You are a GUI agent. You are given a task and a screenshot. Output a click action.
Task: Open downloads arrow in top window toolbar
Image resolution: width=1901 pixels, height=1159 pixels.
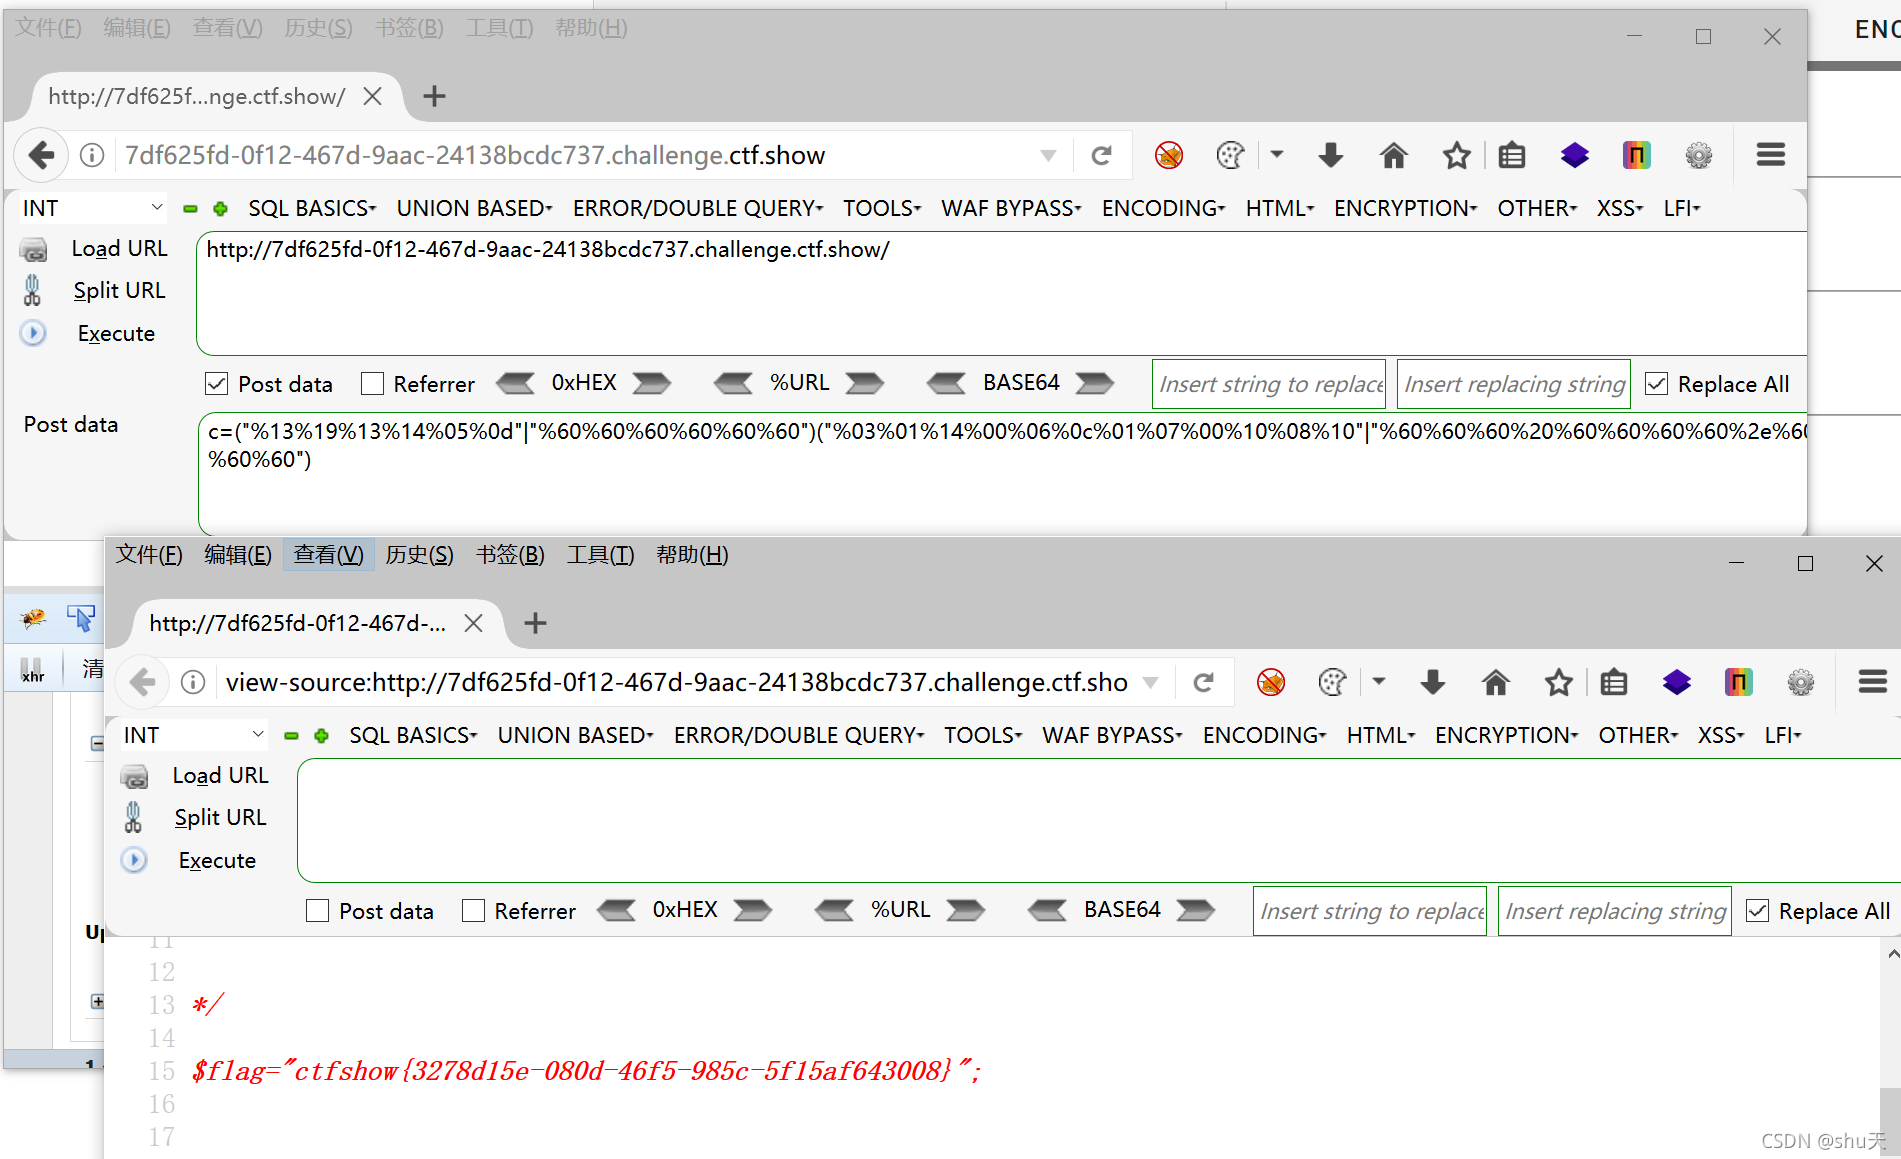(x=1330, y=155)
